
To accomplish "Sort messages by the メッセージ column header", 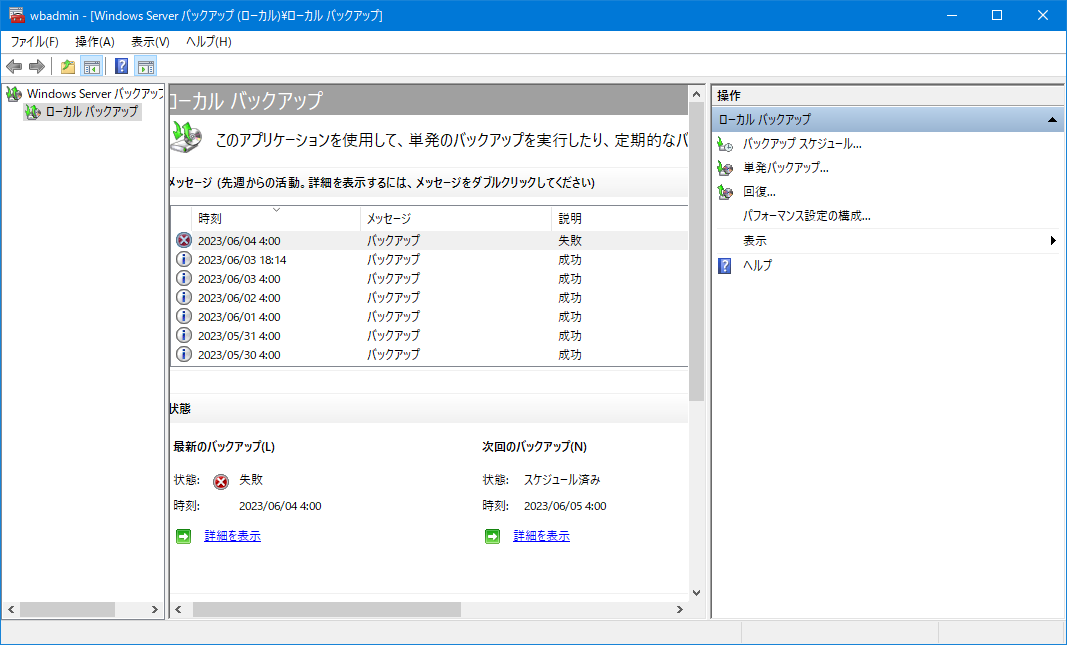I will (456, 218).
